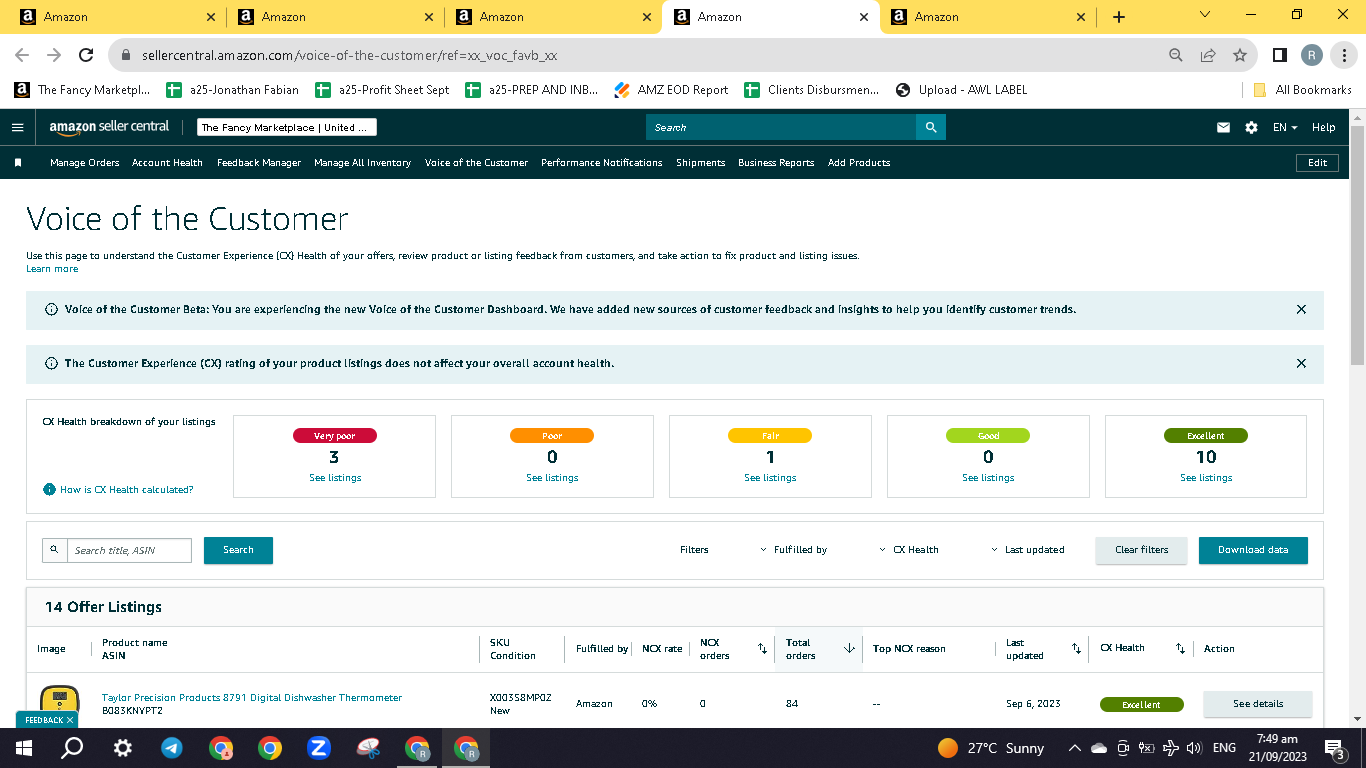Image resolution: width=1366 pixels, height=768 pixels.
Task: Click the zoom magnifier icon in address bar
Action: coord(1176,55)
